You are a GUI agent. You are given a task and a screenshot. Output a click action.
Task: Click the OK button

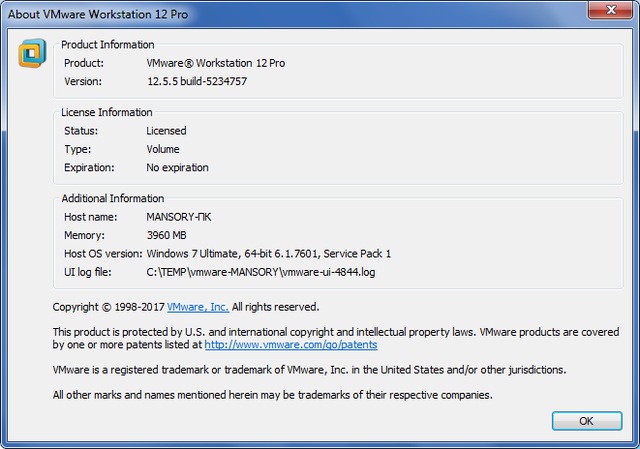tap(587, 421)
